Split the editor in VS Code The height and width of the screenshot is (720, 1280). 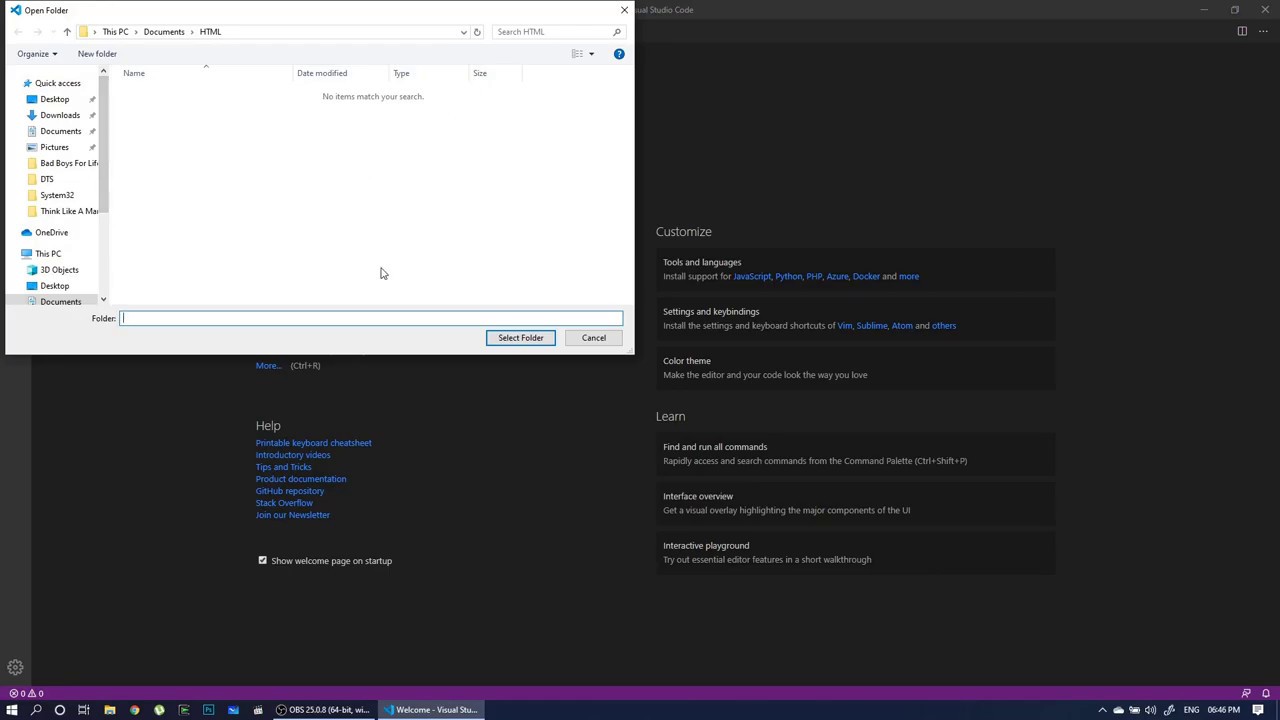[1242, 31]
